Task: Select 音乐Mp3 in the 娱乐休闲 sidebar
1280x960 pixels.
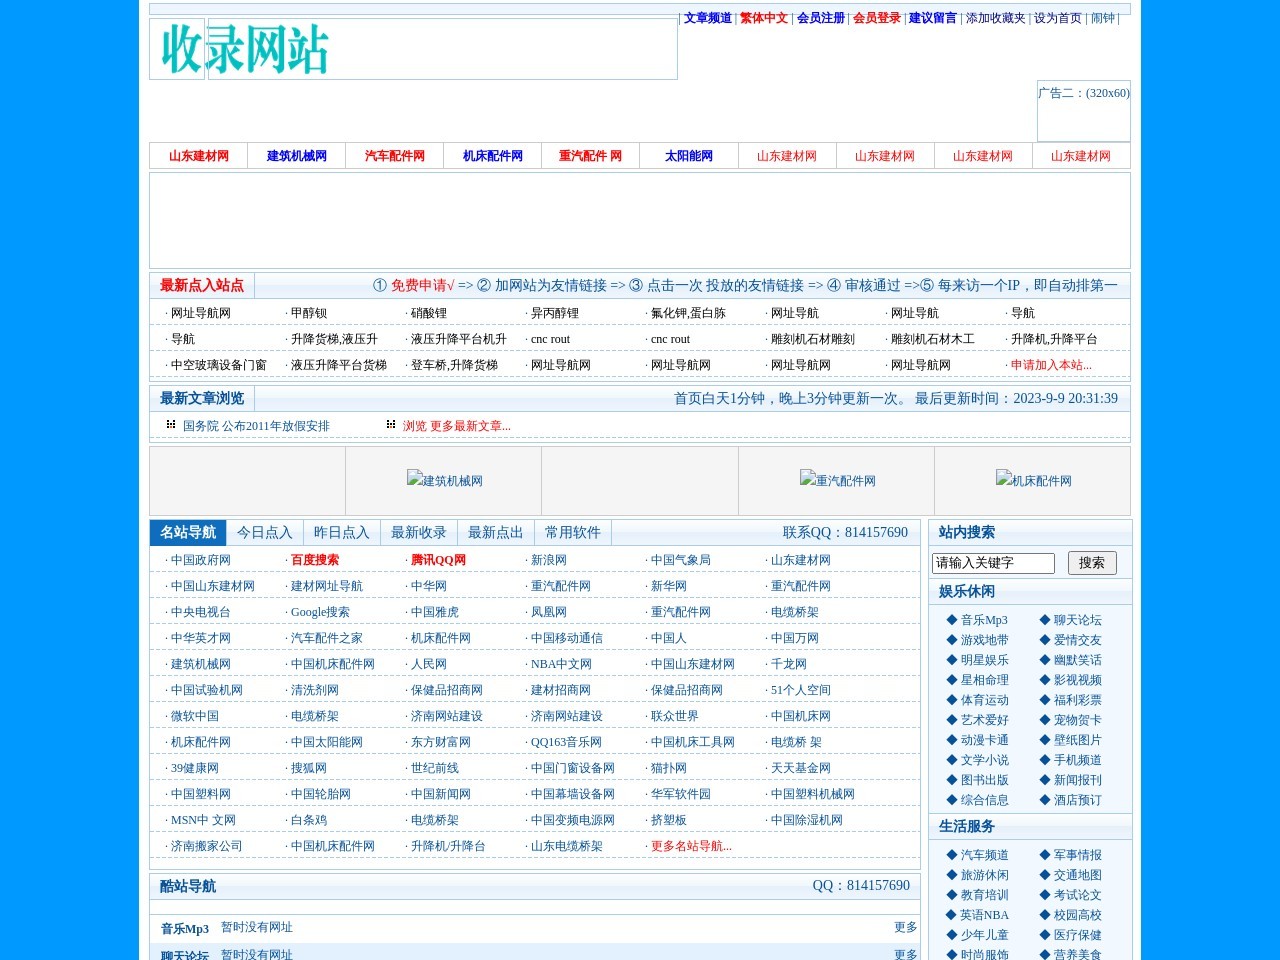Action: (985, 620)
